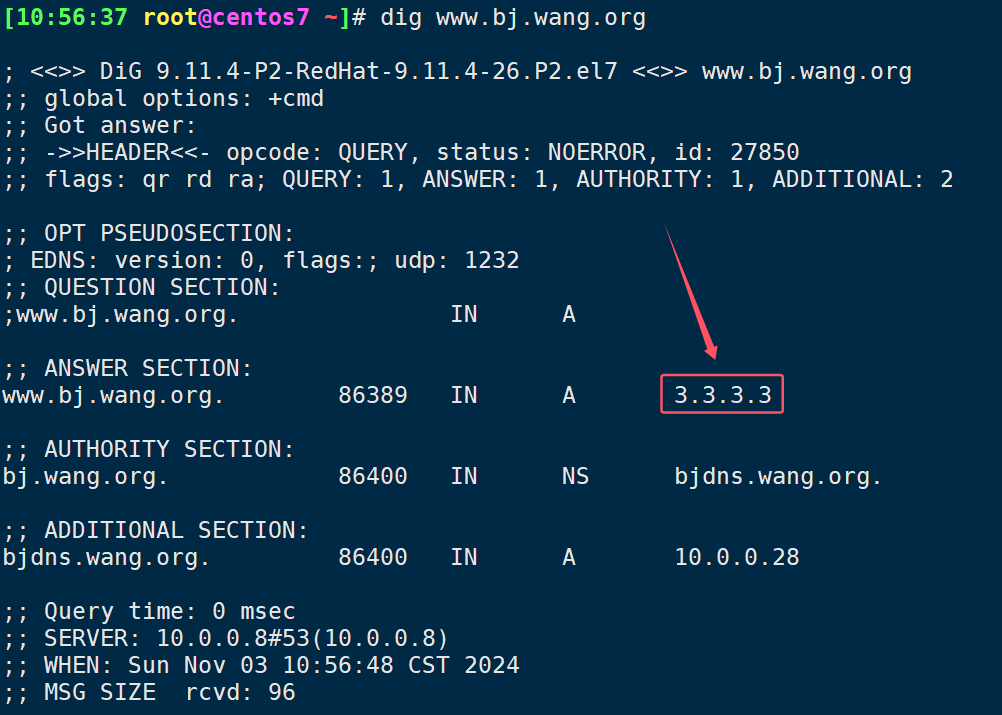The image size is (1002, 715).
Task: Click the highlighted 3.3.3.3 IP address
Action: click(x=723, y=395)
